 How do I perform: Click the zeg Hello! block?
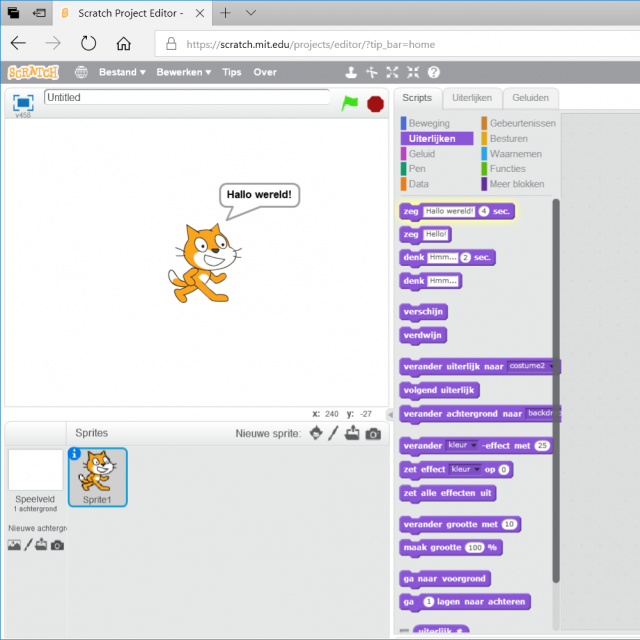tap(425, 235)
